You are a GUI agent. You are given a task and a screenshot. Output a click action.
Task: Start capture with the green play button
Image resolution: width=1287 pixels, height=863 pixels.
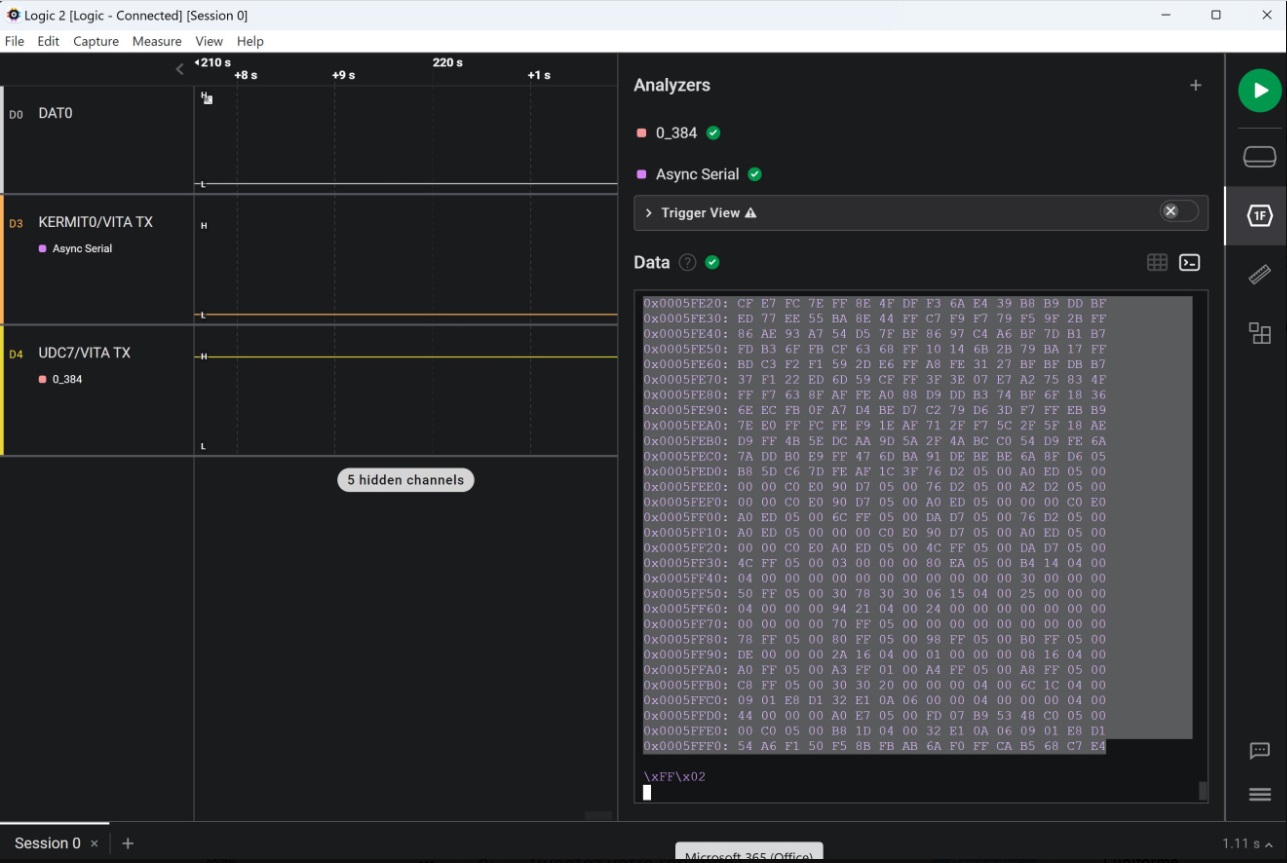point(1259,91)
